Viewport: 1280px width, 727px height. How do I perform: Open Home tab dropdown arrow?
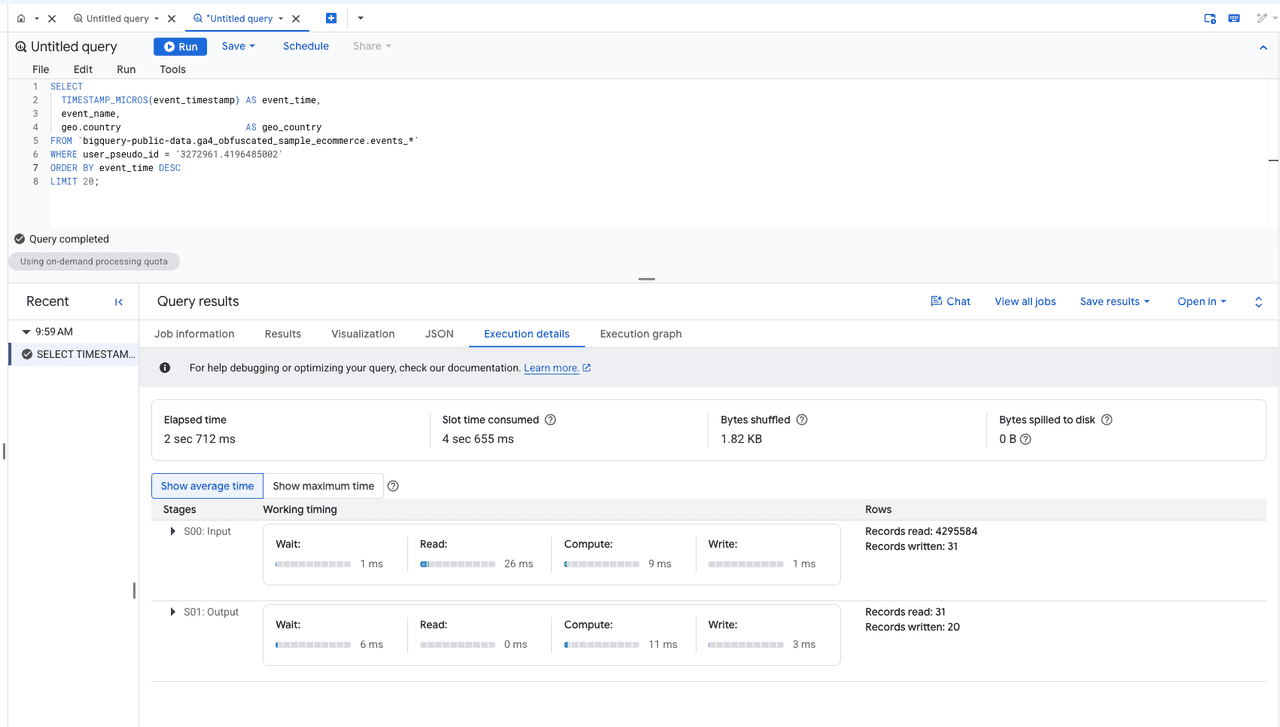36,18
